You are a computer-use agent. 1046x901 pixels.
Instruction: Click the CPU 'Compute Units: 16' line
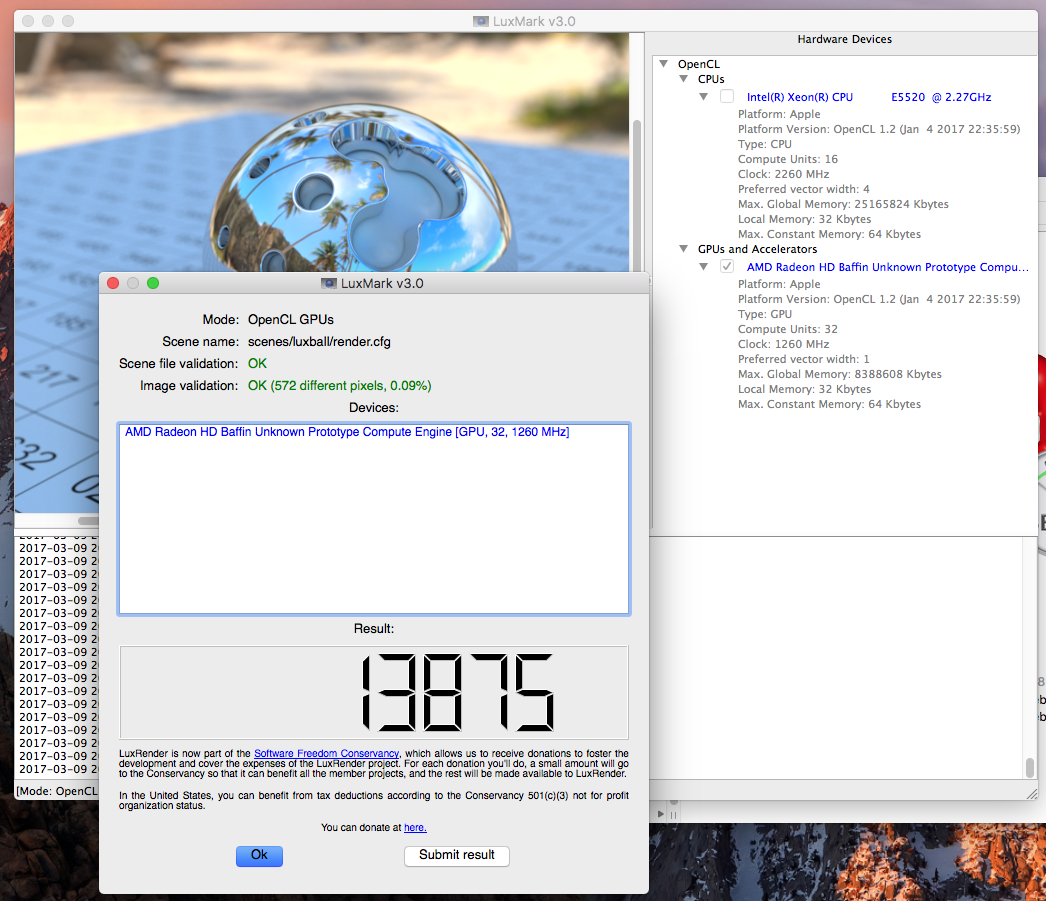(x=787, y=159)
